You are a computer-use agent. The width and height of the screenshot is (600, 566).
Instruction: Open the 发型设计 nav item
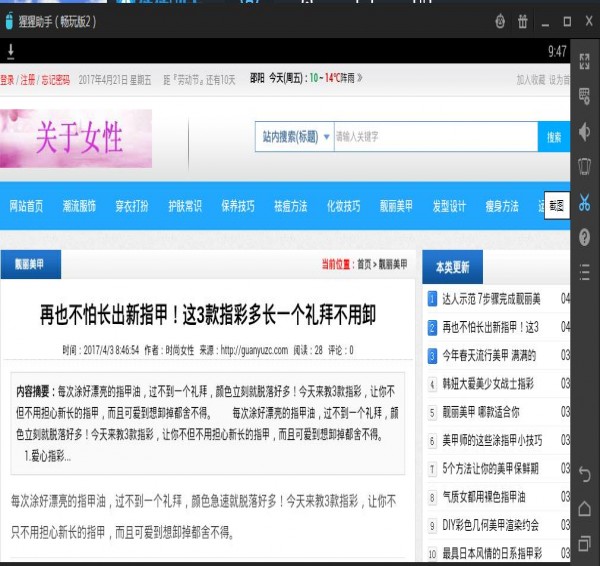[449, 206]
